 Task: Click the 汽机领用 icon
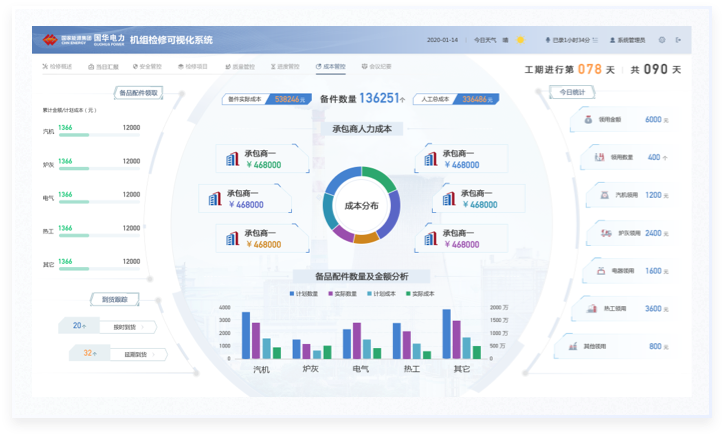pos(602,195)
